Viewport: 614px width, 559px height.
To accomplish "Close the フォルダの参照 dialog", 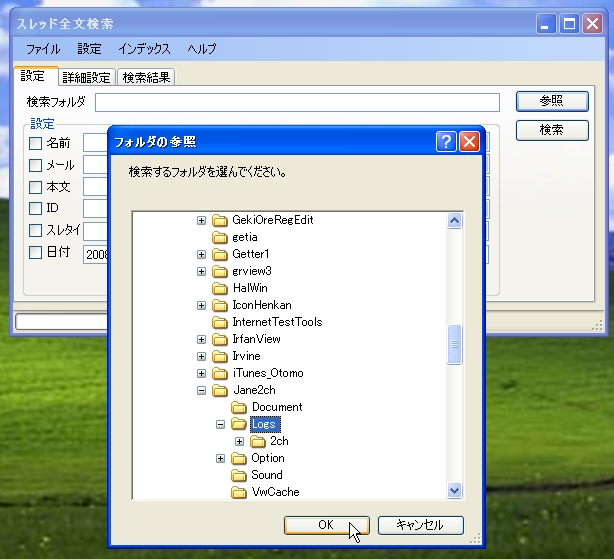I will pyautogui.click(x=469, y=141).
